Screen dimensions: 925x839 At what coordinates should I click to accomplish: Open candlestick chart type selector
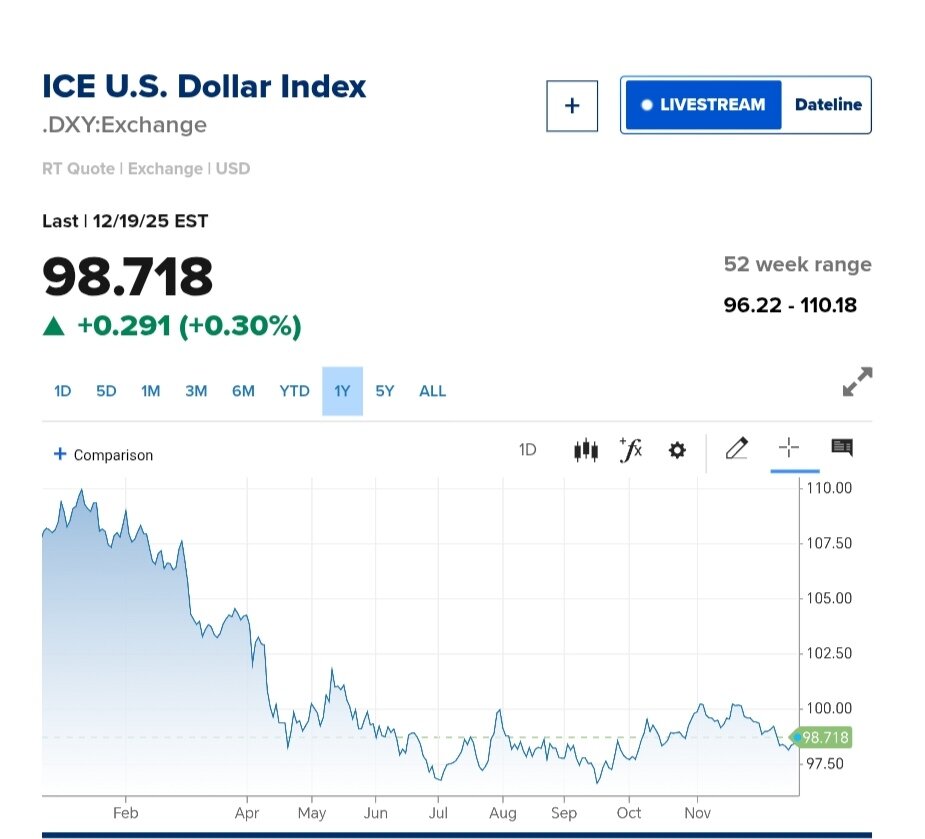[x=586, y=450]
